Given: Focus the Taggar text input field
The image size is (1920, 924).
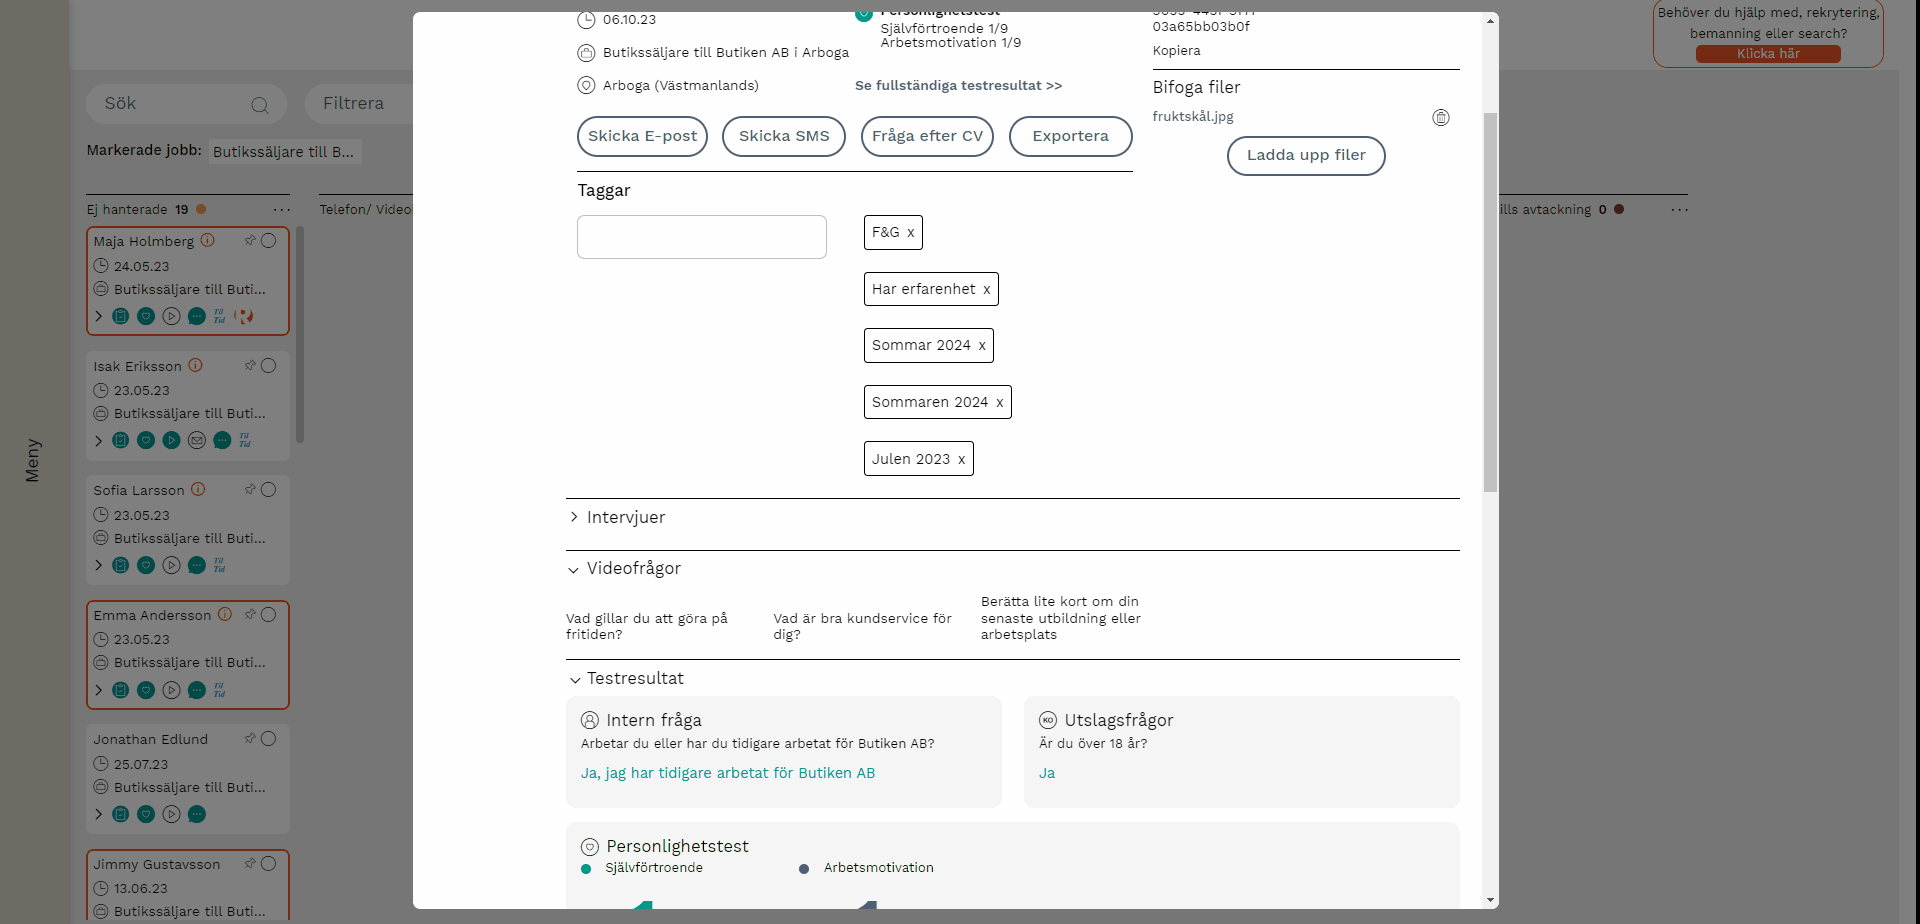Looking at the screenshot, I should 701,237.
